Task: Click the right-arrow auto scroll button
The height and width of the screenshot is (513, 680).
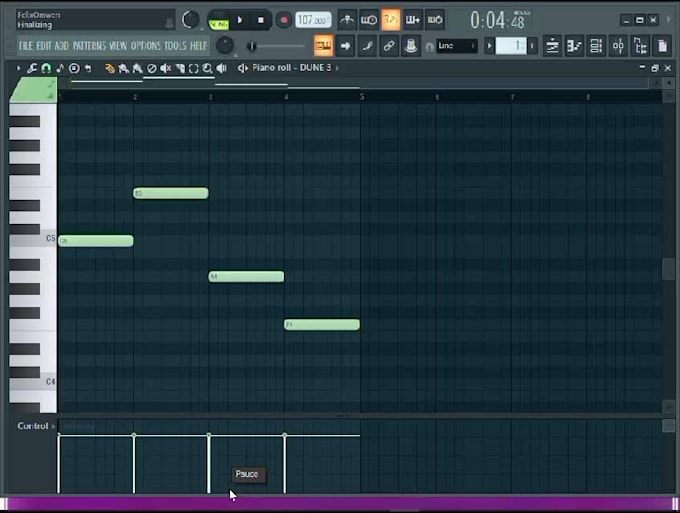Action: tap(346, 46)
